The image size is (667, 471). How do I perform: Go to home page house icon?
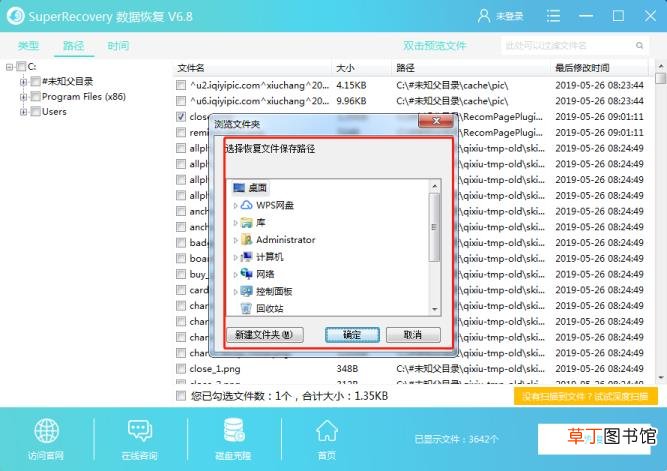(x=327, y=430)
